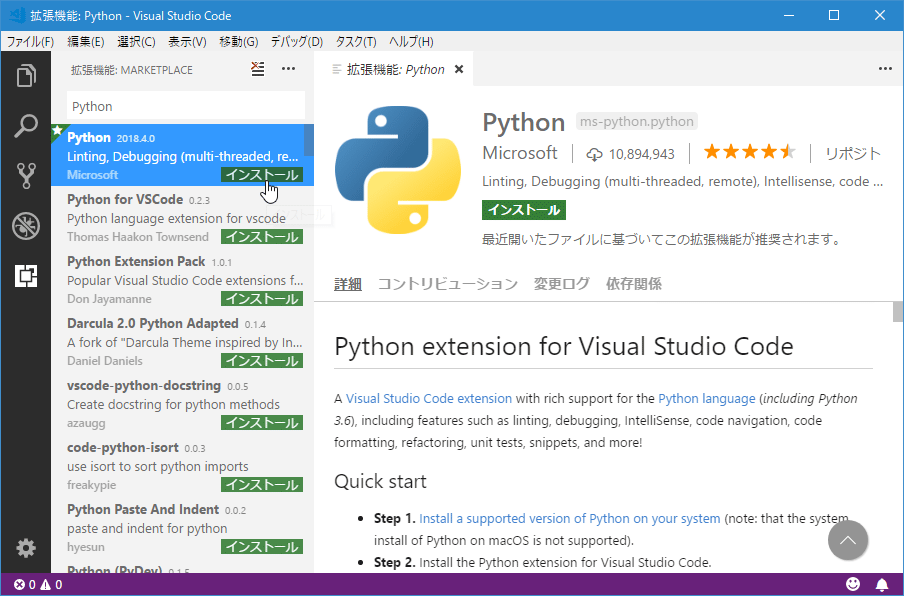Open the Manage gear menu
The height and width of the screenshot is (596, 904).
(x=26, y=548)
